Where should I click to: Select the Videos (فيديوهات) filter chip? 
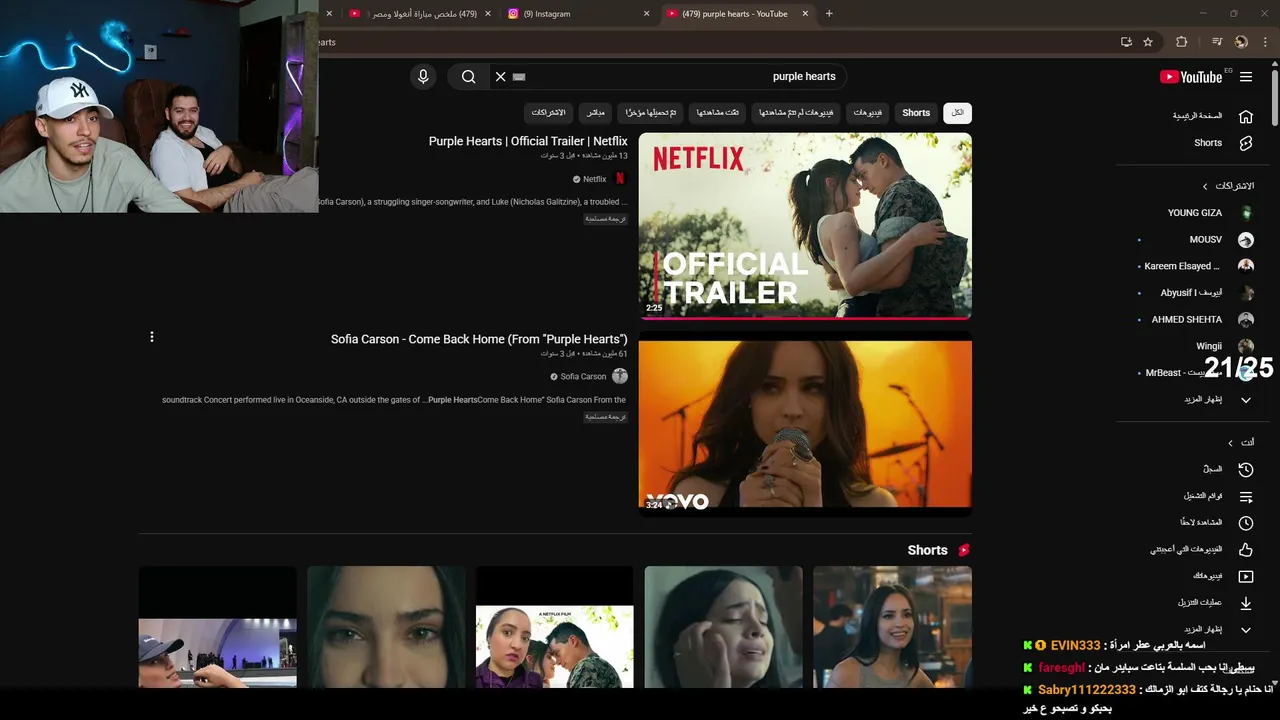(868, 113)
